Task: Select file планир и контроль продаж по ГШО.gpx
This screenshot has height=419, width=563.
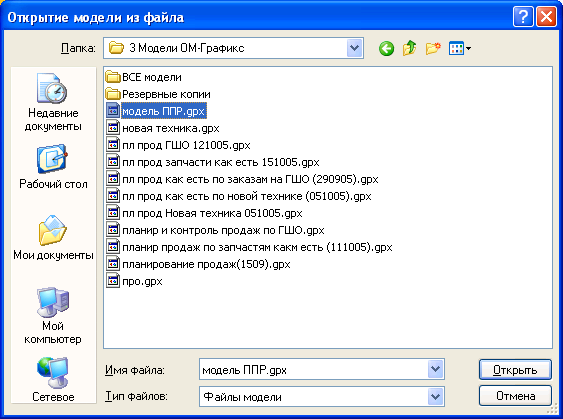Action: [x=215, y=230]
